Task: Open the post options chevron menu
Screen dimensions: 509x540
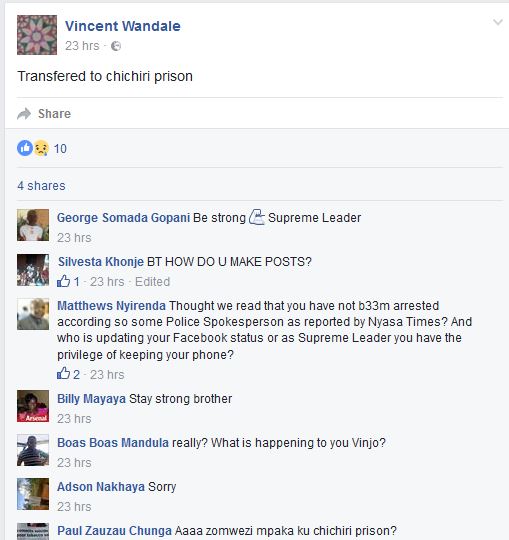Action: (x=498, y=23)
